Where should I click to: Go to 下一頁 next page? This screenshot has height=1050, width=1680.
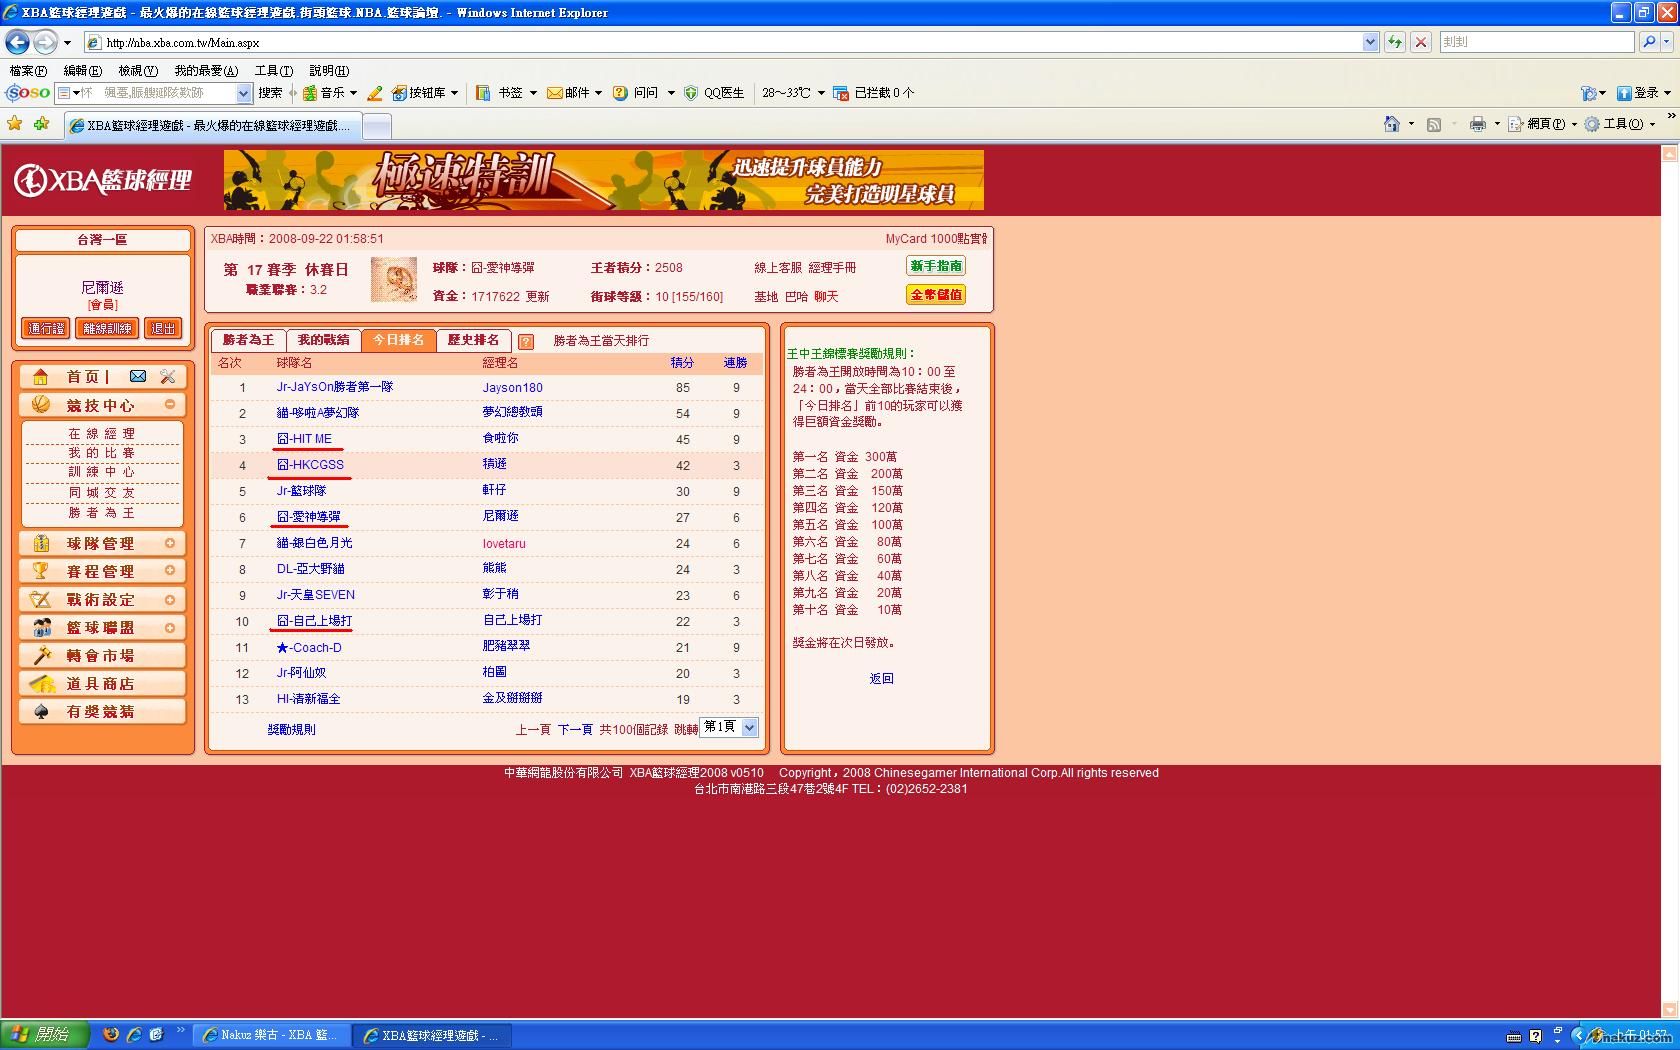[575, 730]
